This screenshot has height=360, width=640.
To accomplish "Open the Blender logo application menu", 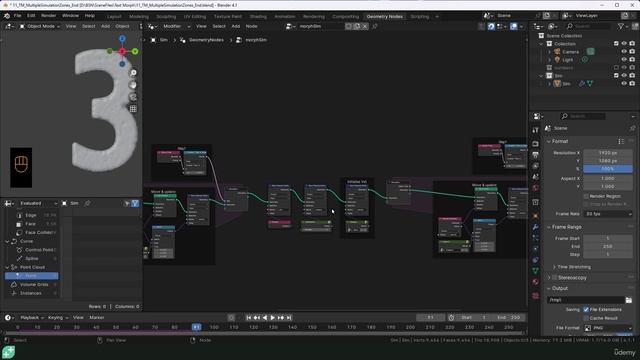I will [7, 16].
